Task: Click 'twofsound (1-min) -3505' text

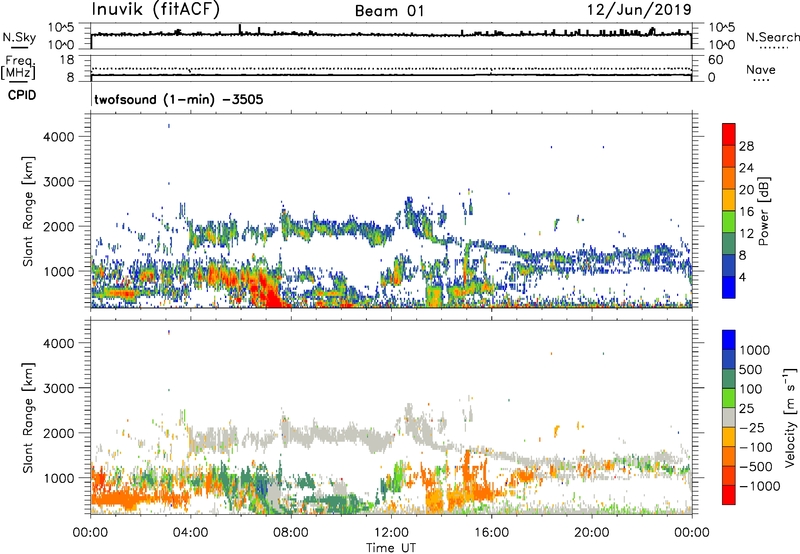Action: pyautogui.click(x=179, y=99)
